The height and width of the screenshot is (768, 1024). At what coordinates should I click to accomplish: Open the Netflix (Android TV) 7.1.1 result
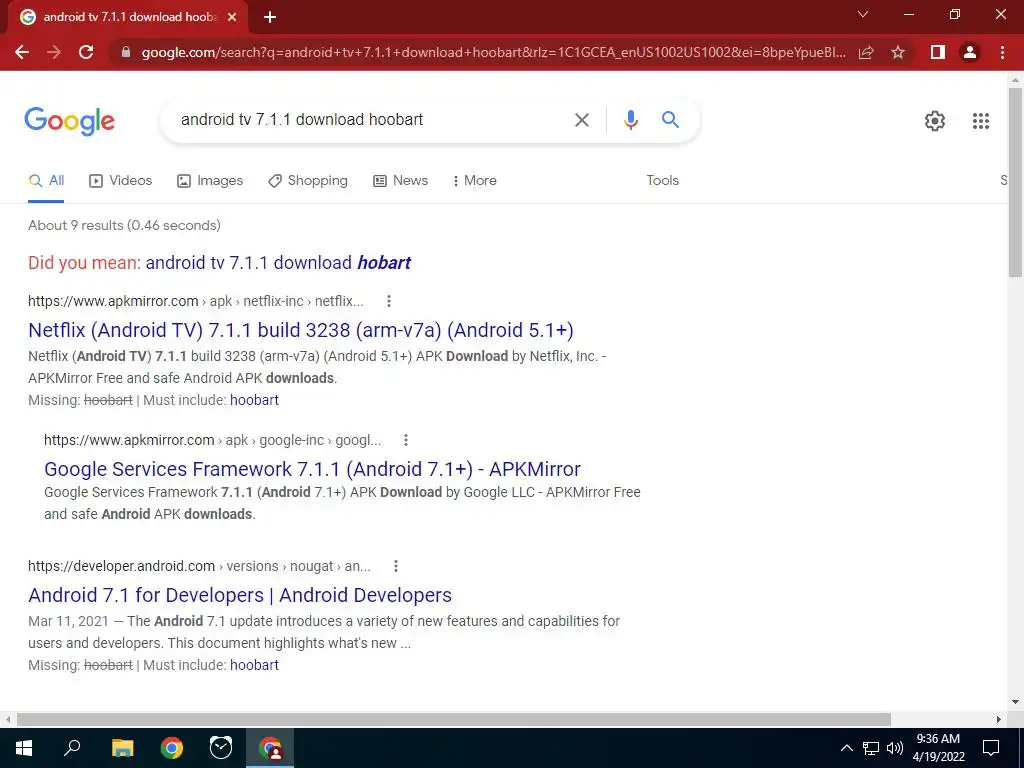point(300,330)
